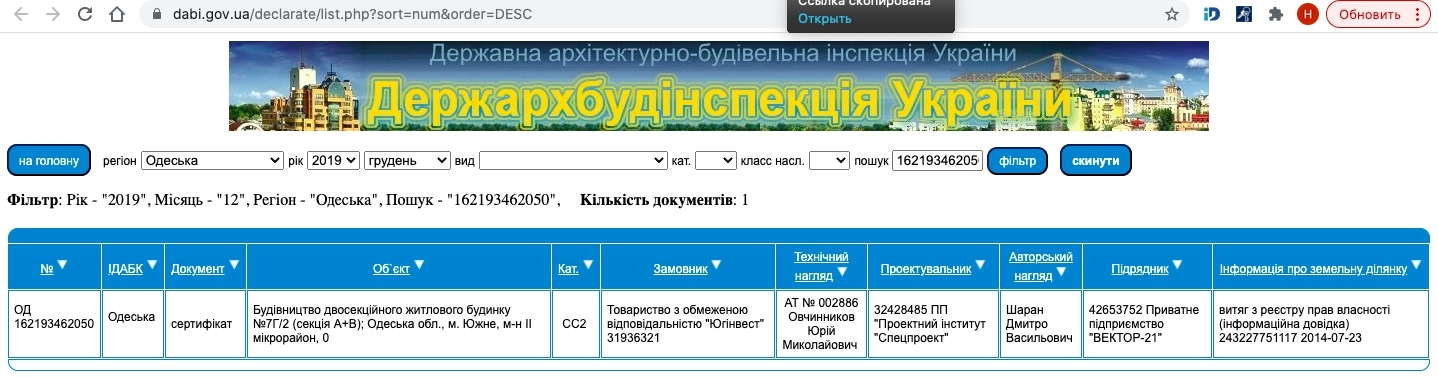Image resolution: width=1438 pixels, height=378 pixels.
Task: Open the регіон dropdown showing Одеська
Action: [x=212, y=160]
